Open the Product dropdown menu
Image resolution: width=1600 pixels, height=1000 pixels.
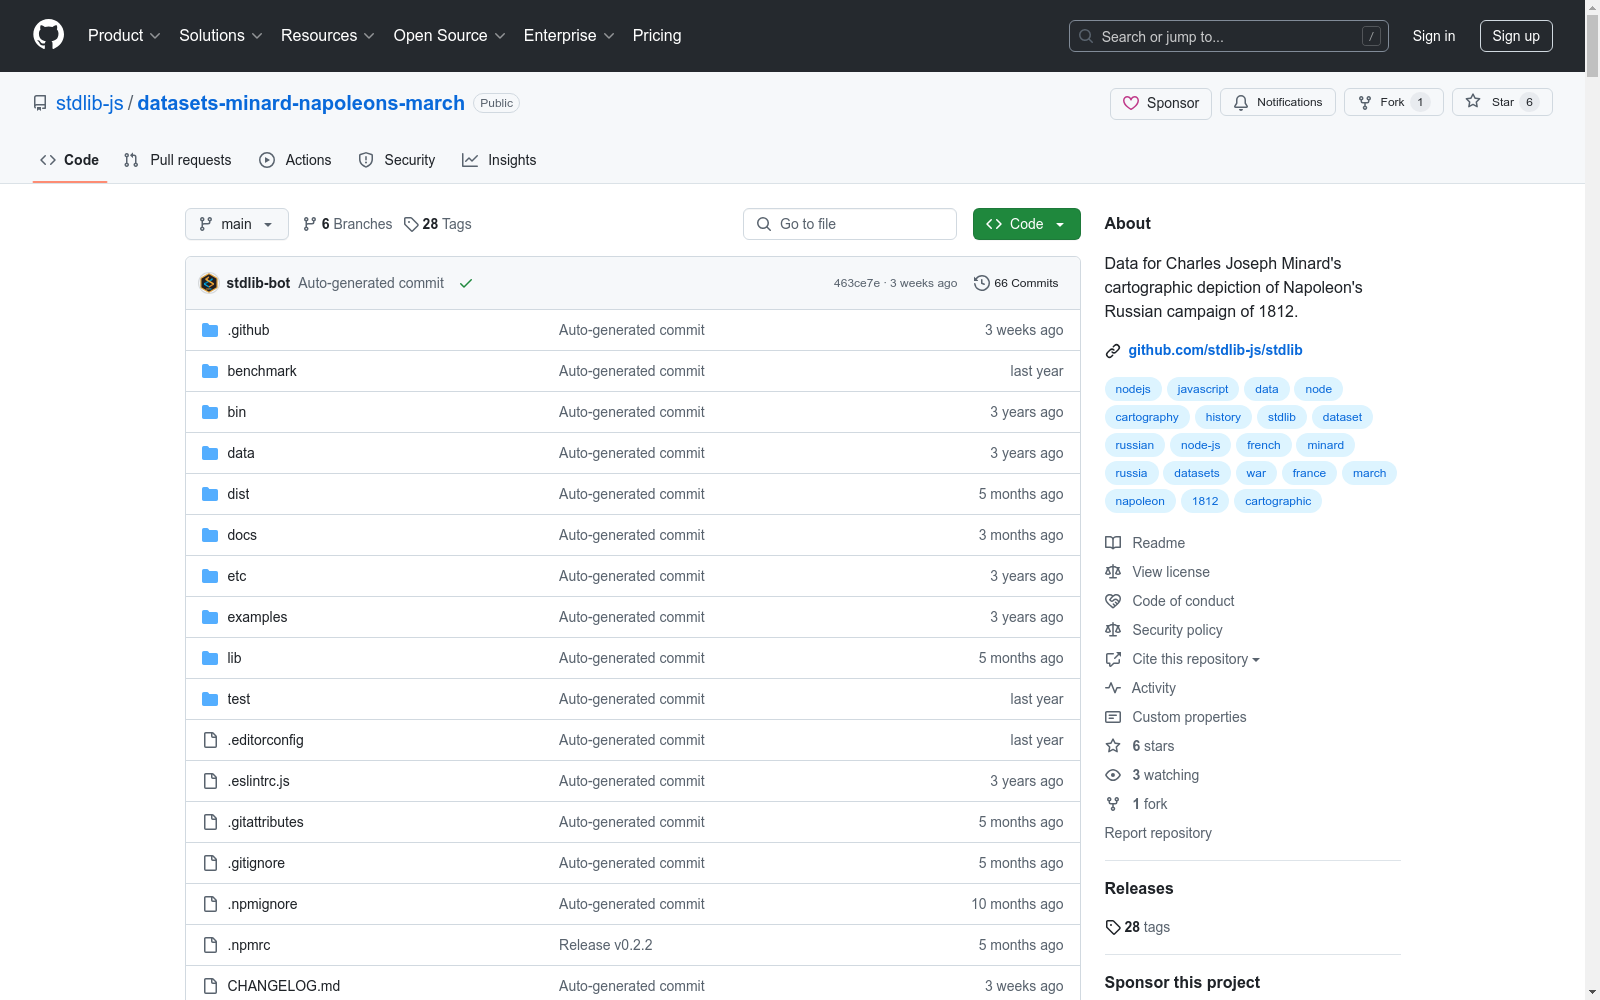click(124, 35)
